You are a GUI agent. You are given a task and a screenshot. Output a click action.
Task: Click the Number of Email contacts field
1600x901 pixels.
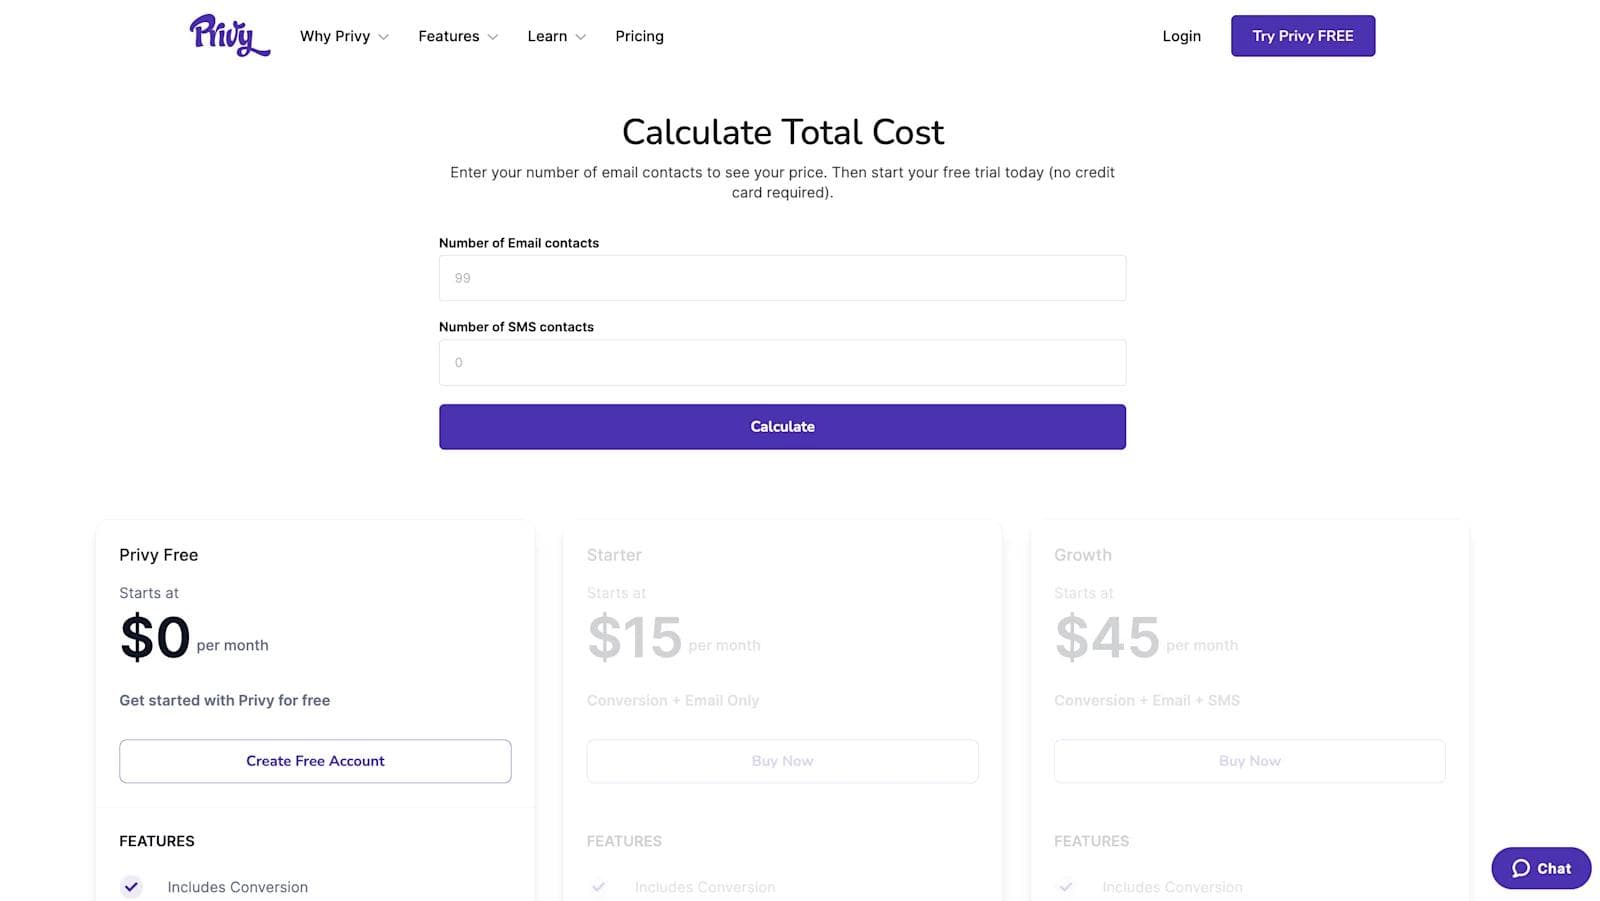click(x=782, y=278)
